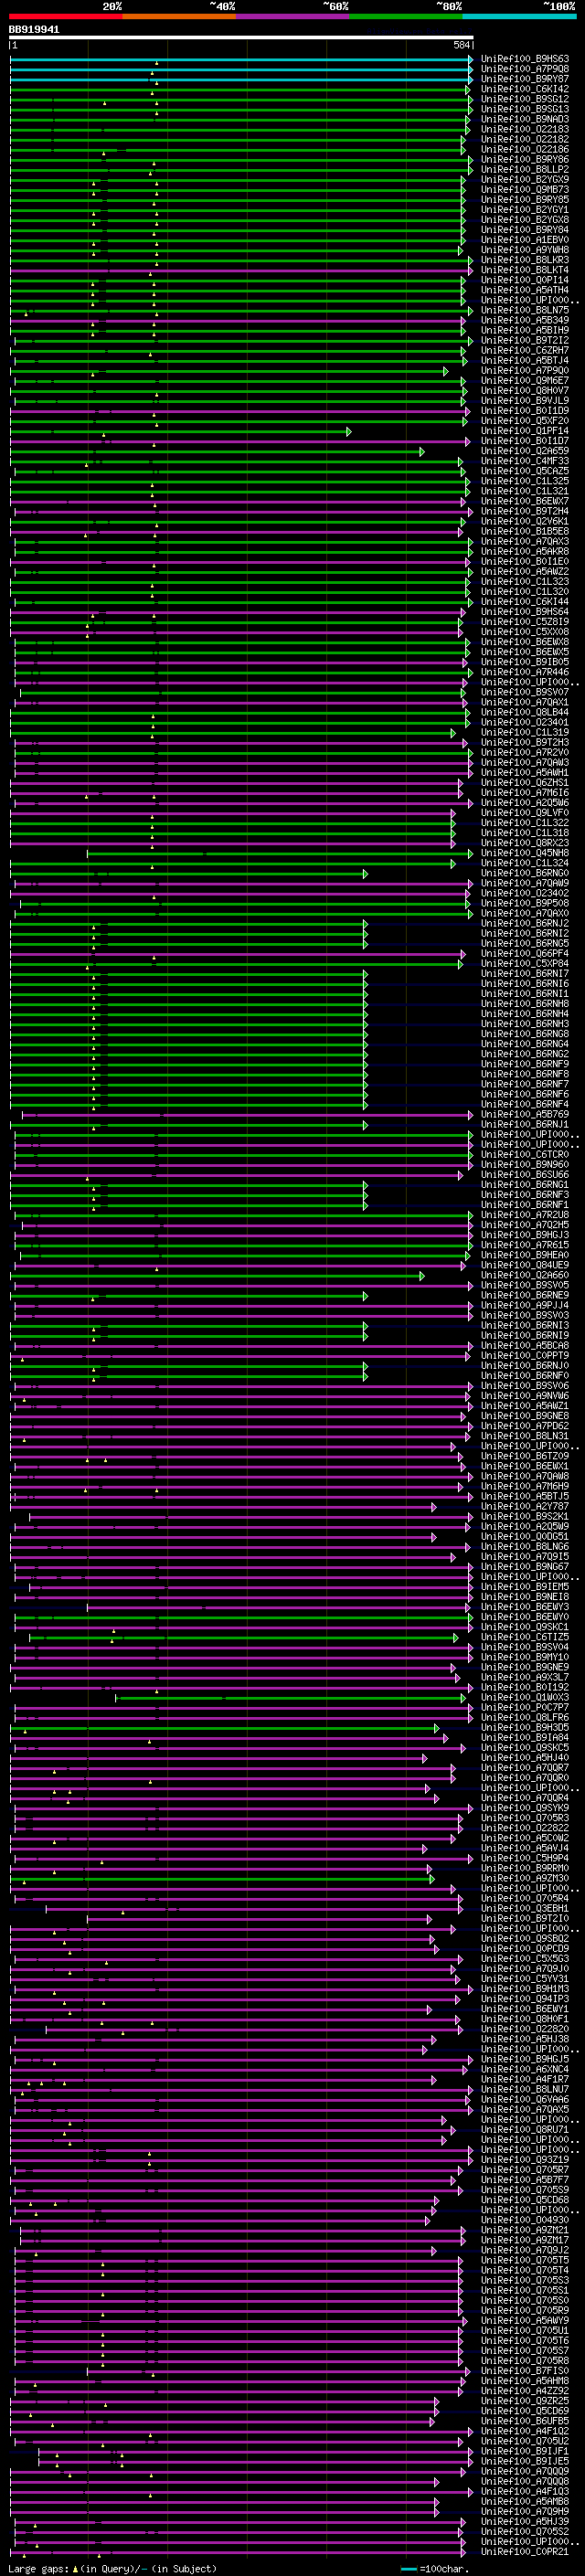Open the UniRef100_B7FIS0 hit
585x2576 pixels.
525,2370
